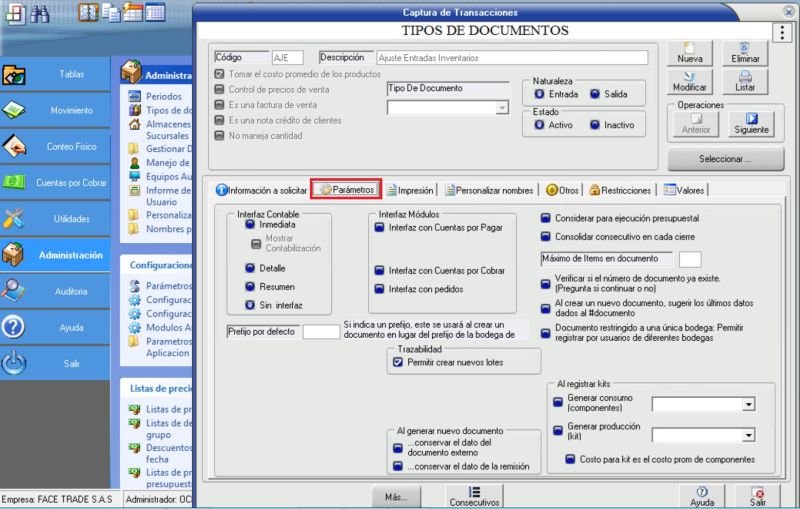Toggle Permitir crear nuevos lotes checkbox

point(397,362)
